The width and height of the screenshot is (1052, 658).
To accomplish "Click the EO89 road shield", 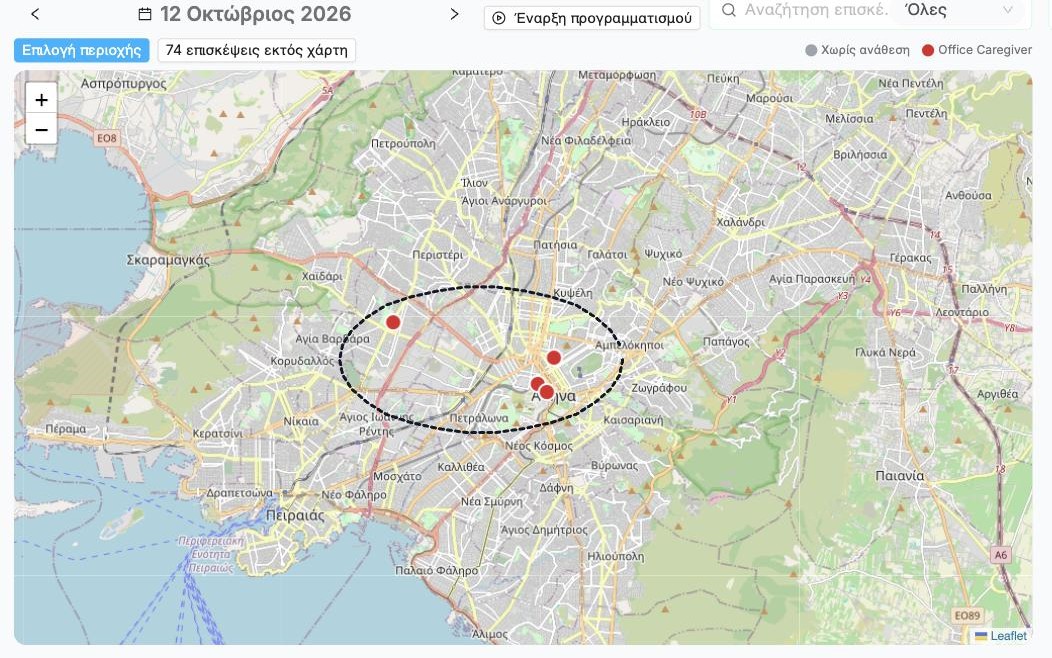I will 967,615.
